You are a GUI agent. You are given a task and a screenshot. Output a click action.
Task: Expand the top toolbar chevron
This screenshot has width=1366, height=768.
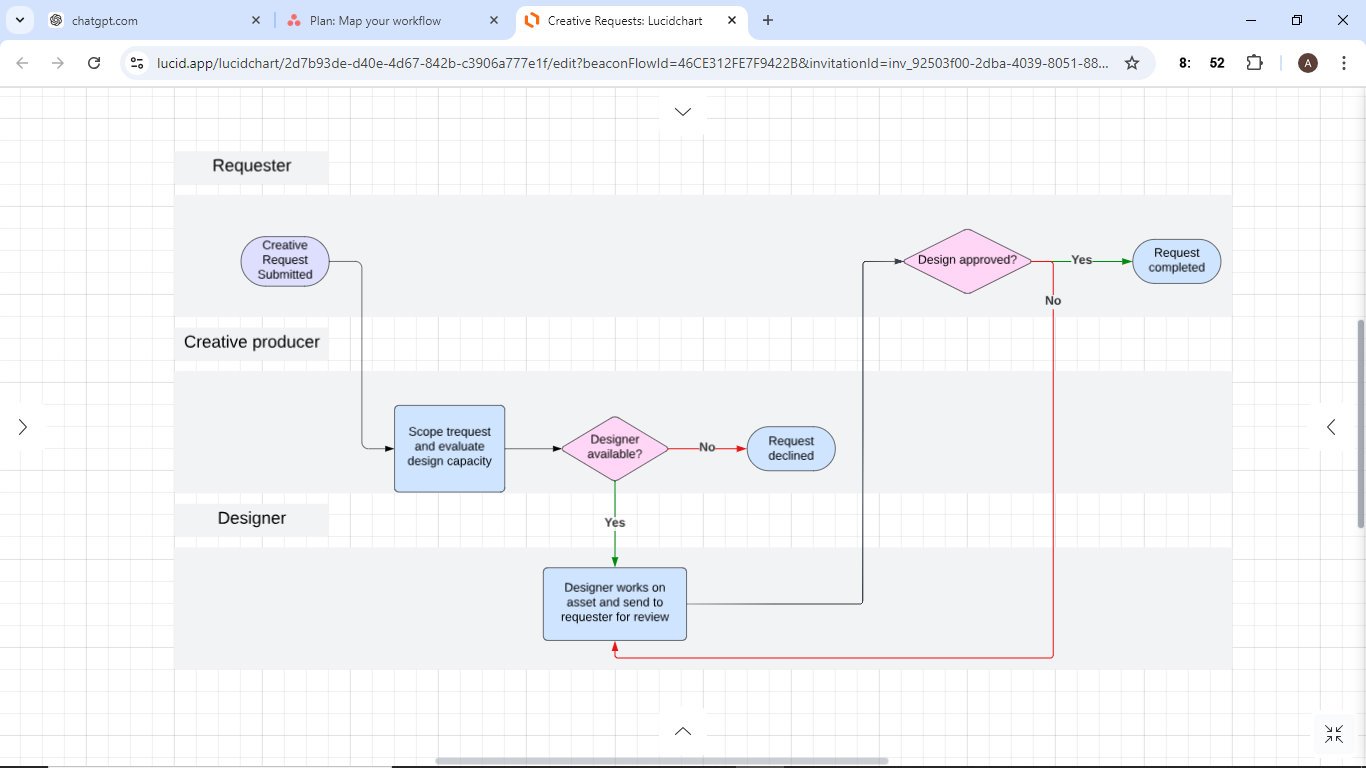coord(683,112)
